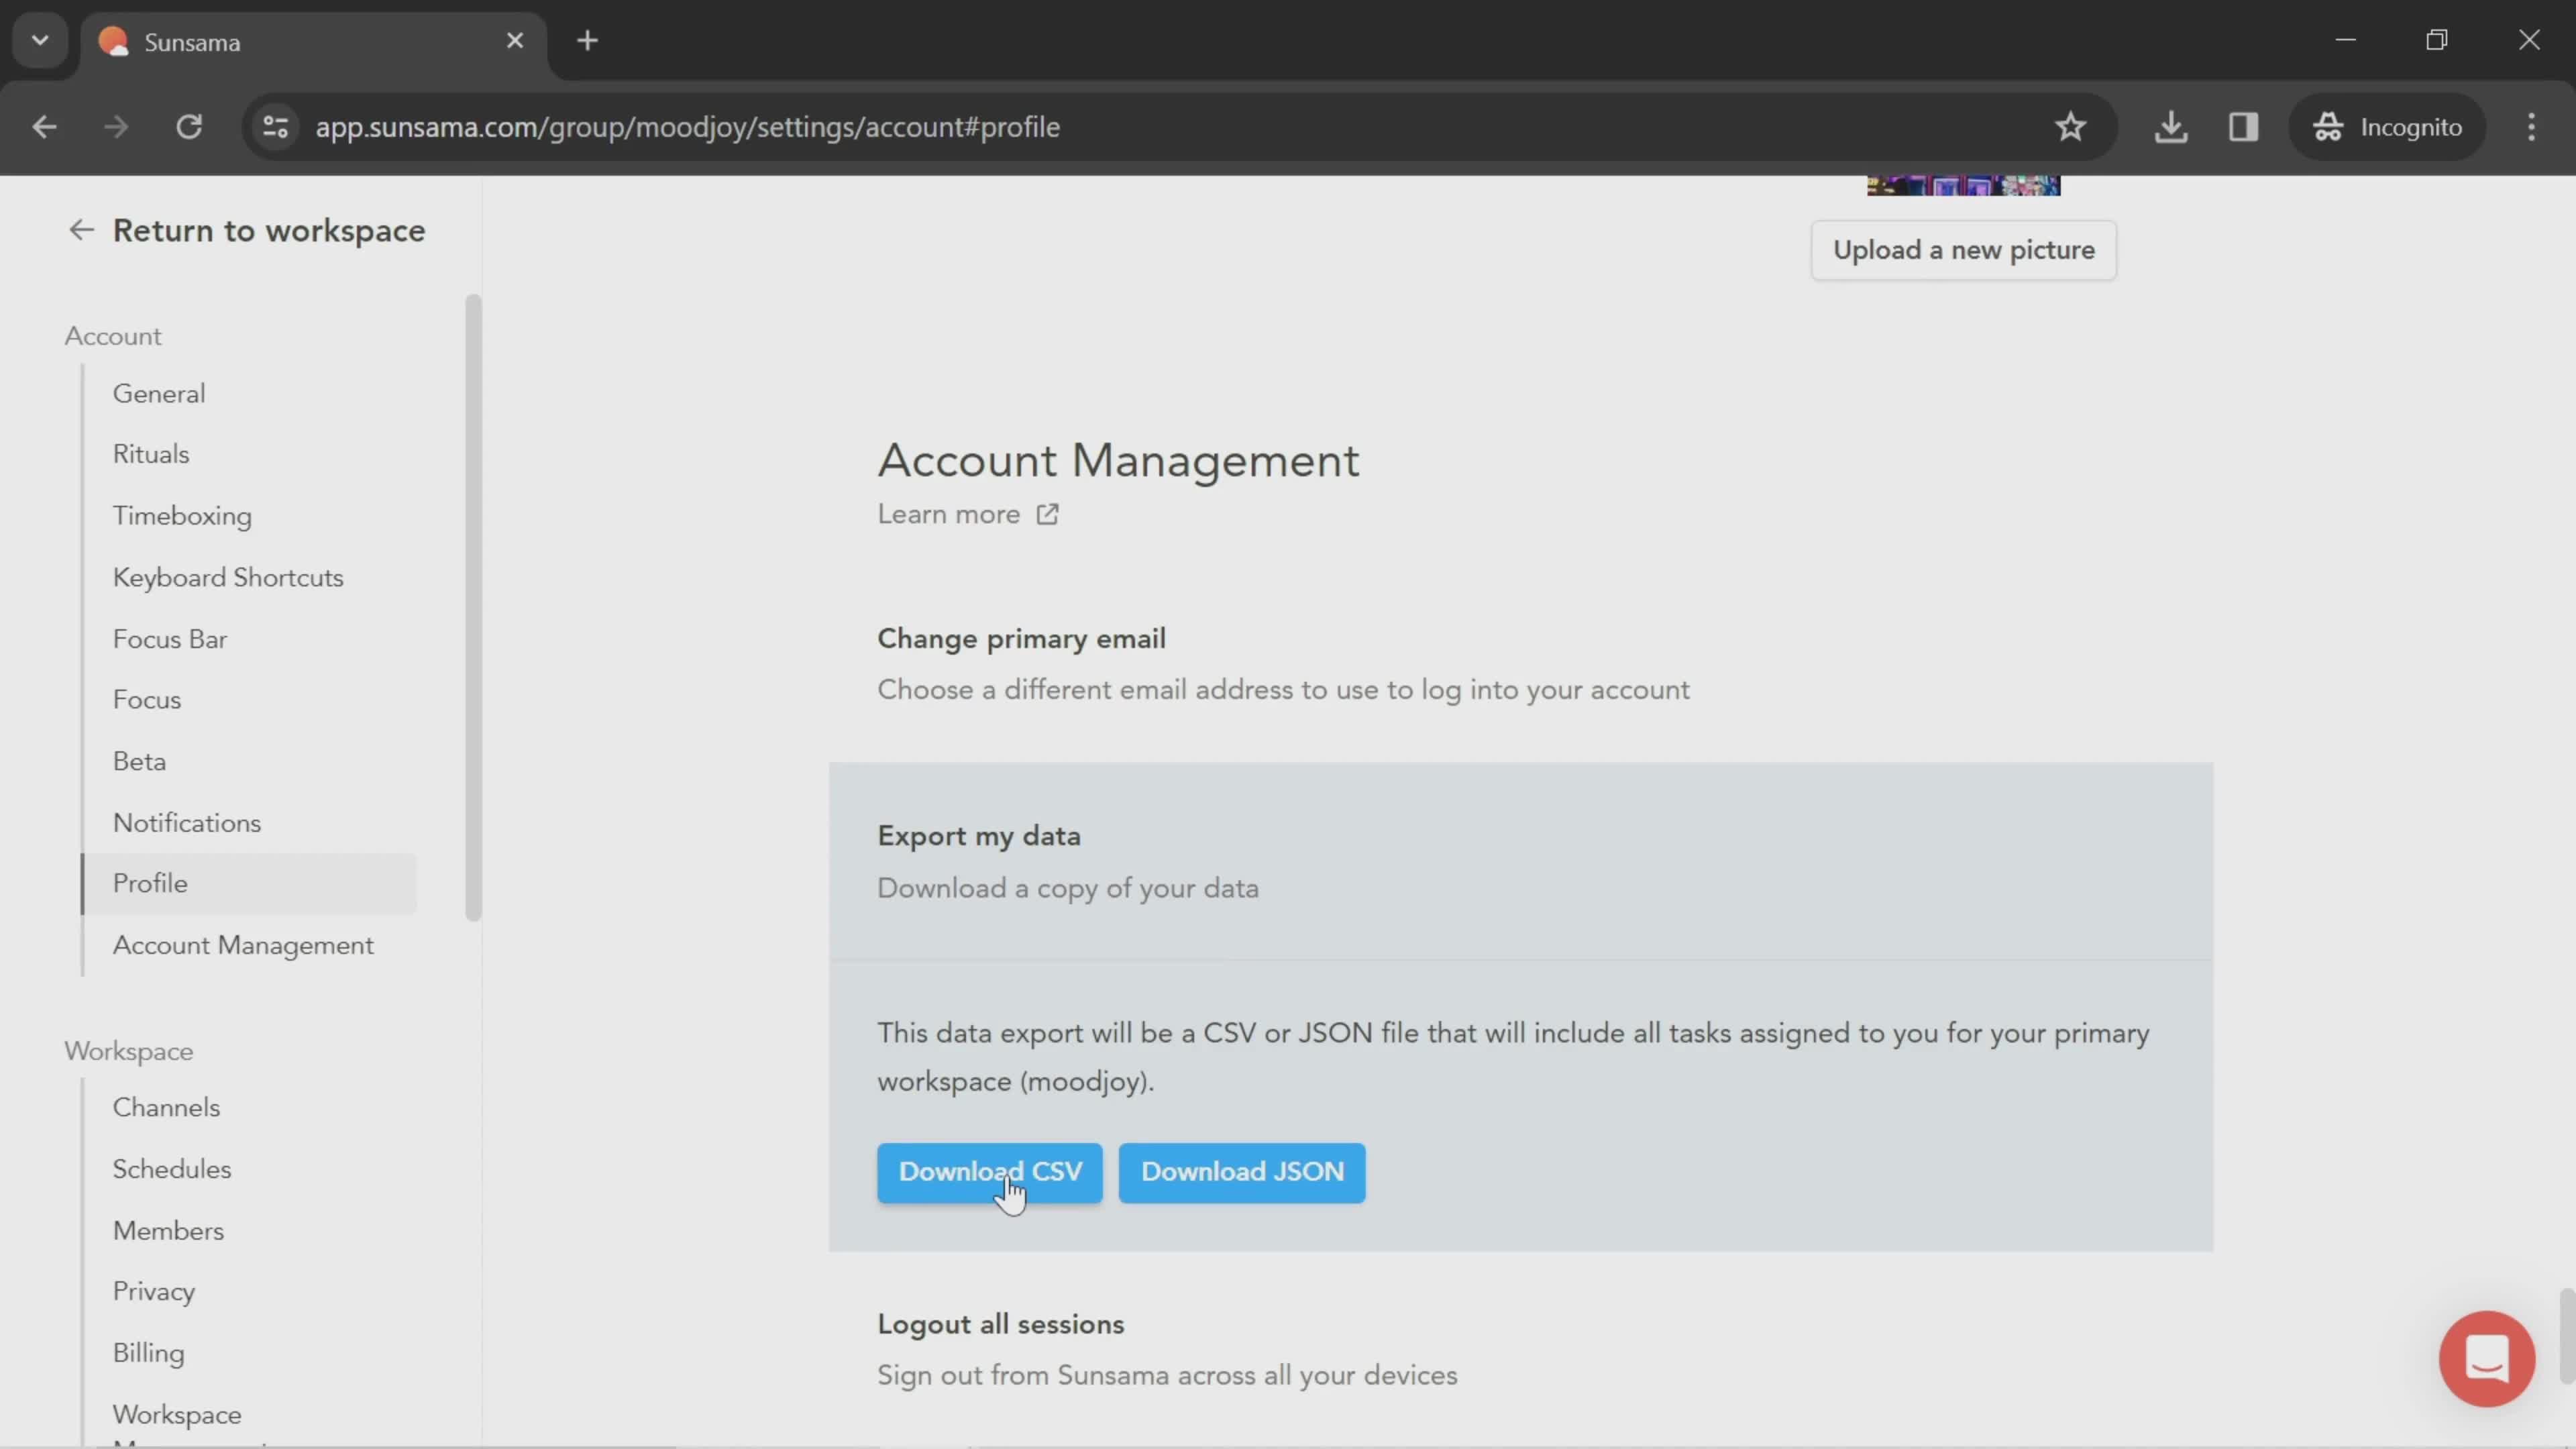Select the General account settings item
Screen dimensions: 2576x1449
point(158,392)
